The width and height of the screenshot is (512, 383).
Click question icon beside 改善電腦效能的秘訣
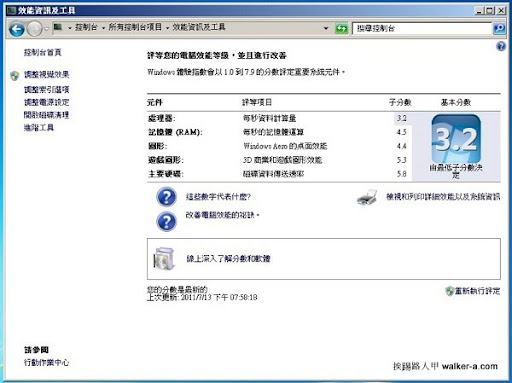click(x=166, y=222)
